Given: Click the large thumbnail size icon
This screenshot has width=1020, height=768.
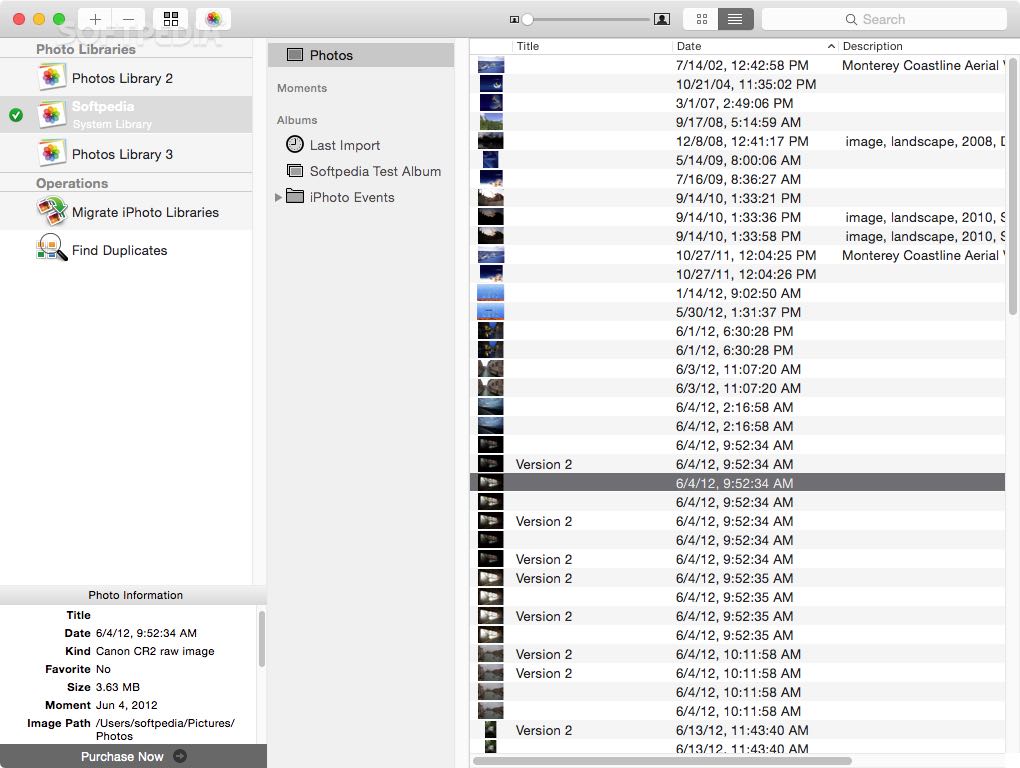Looking at the screenshot, I should pyautogui.click(x=662, y=19).
